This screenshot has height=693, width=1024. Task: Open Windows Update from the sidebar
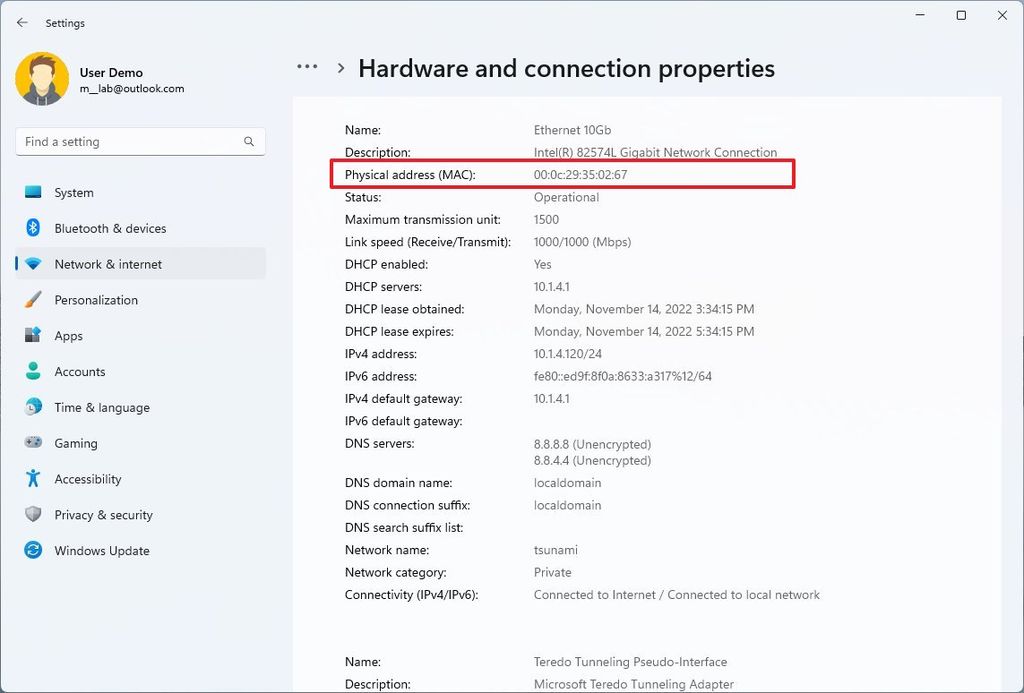[101, 550]
